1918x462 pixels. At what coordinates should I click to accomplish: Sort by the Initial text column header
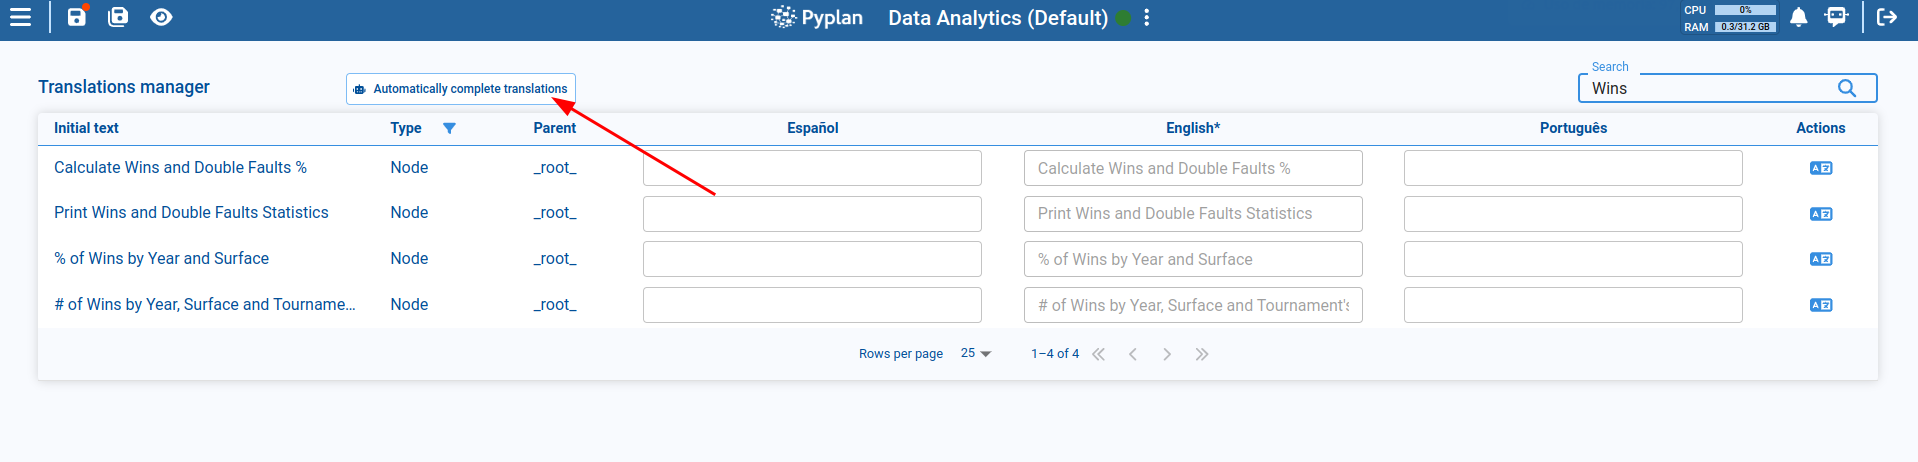point(86,128)
